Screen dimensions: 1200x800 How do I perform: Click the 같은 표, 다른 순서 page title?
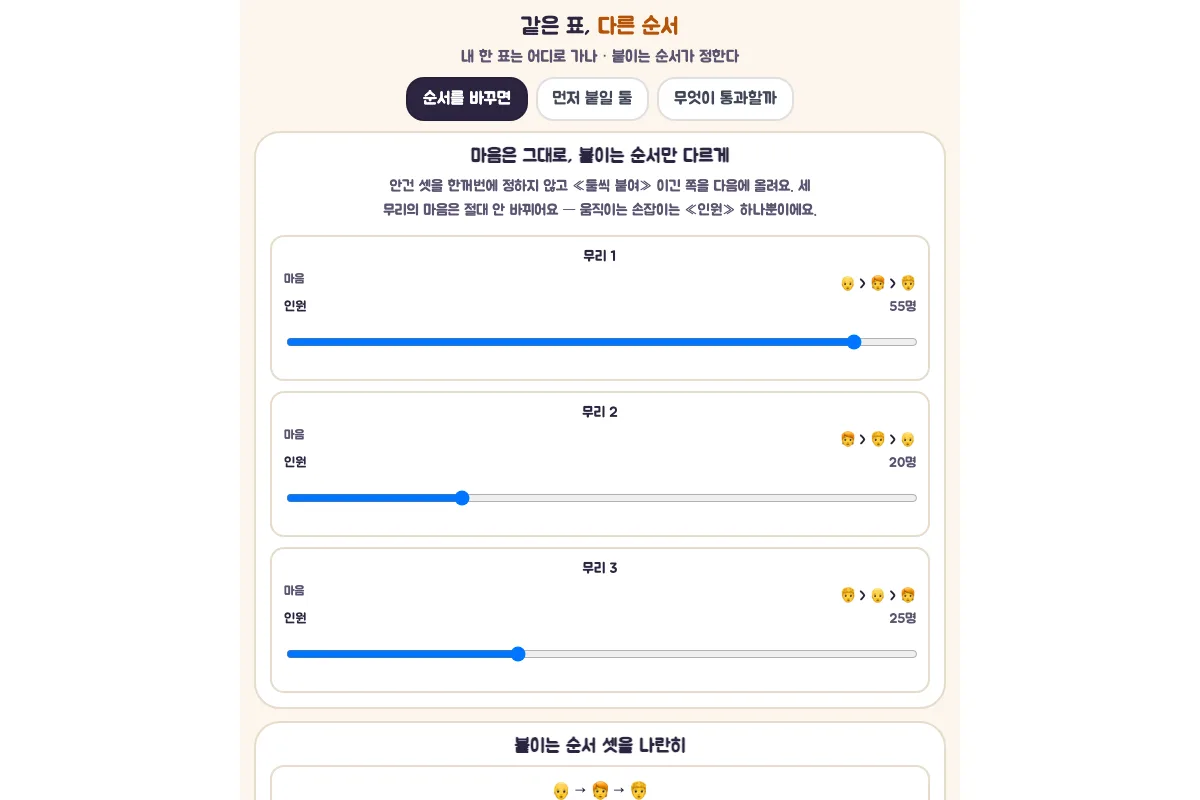click(x=600, y=26)
